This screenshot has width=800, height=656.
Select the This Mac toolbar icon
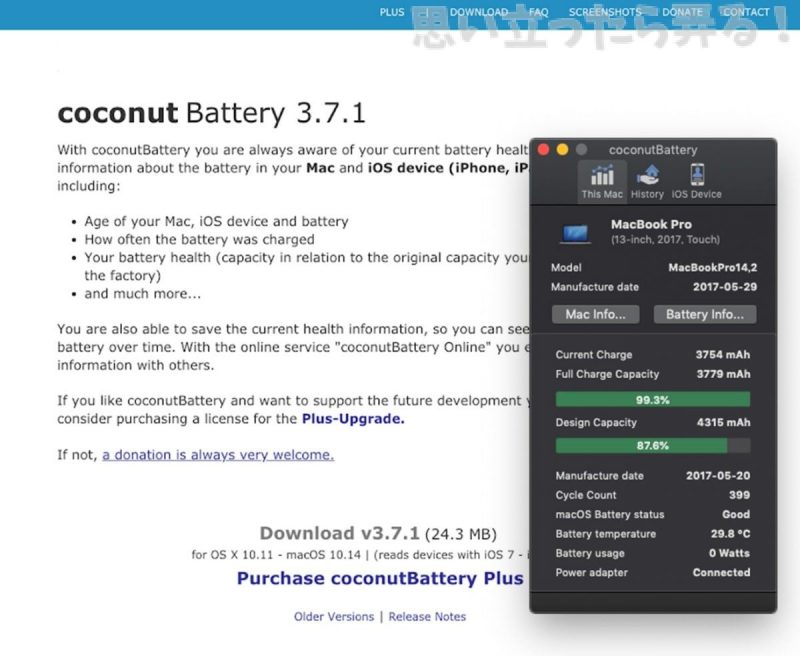tap(602, 182)
